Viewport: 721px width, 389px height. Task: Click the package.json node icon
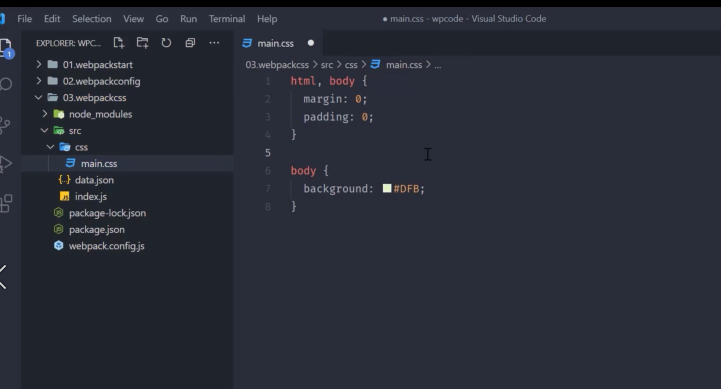(x=58, y=229)
